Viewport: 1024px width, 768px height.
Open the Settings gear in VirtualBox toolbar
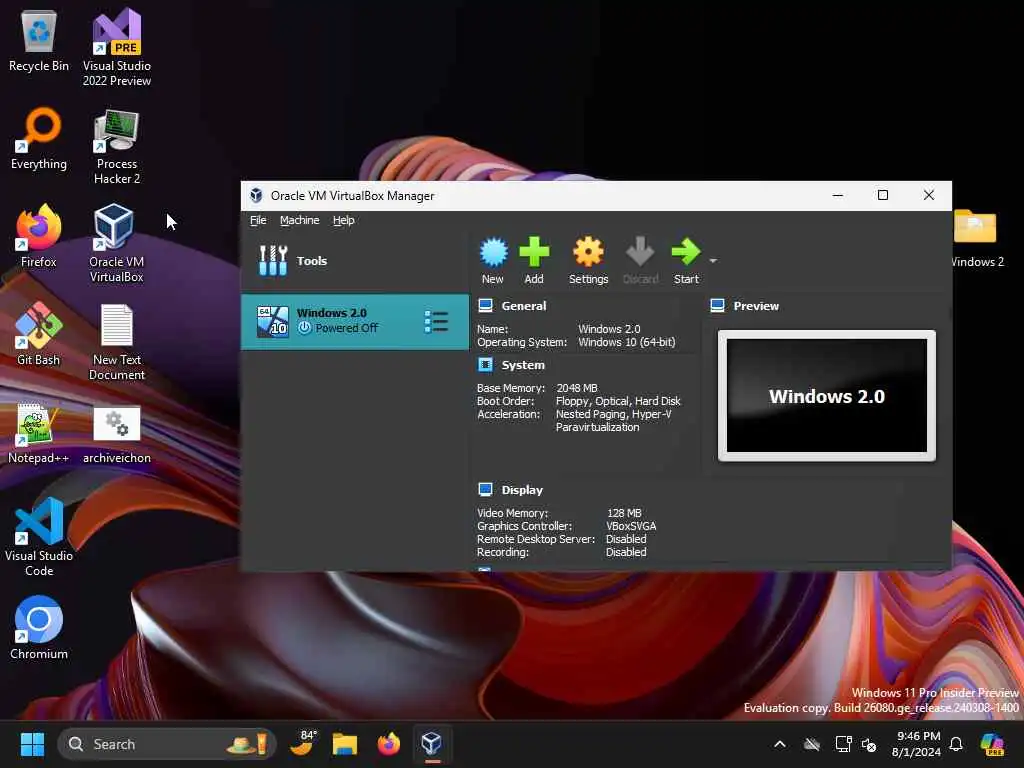pos(588,260)
